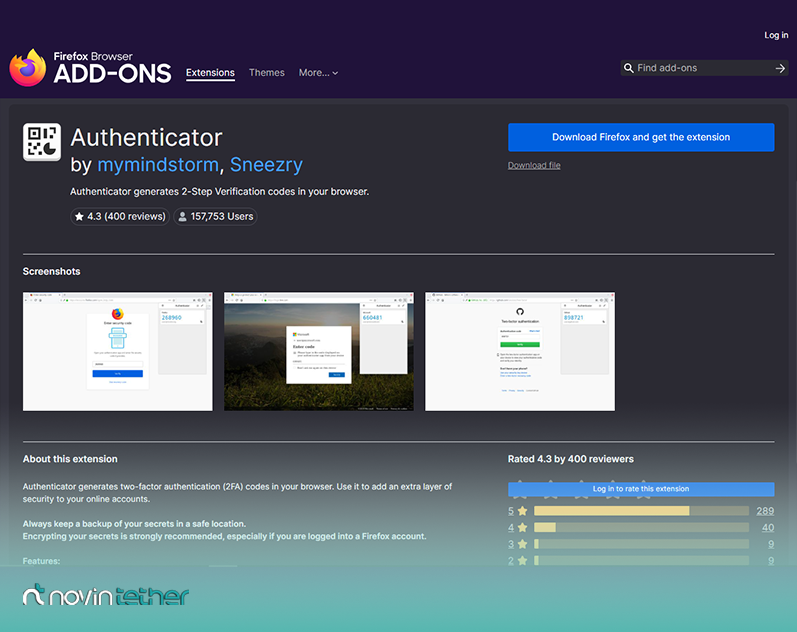Click the Log in link
Screen dimensions: 797x632
[x=776, y=35]
